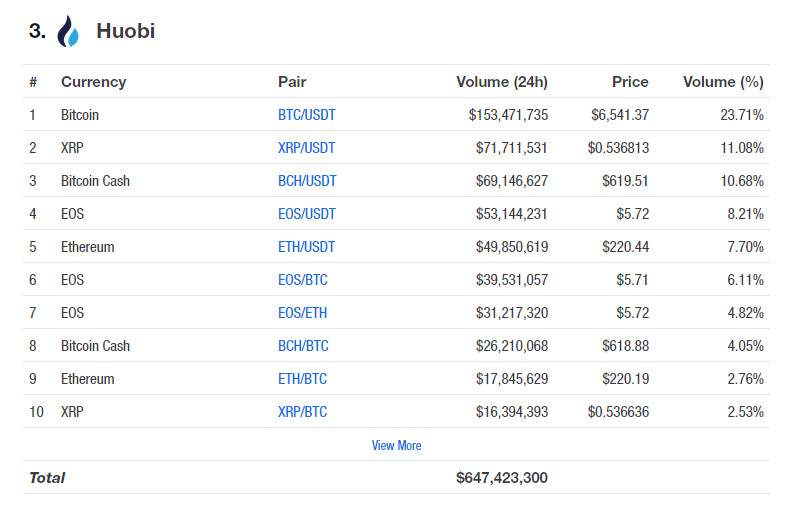Click the 2.76% volume share
The width and height of the screenshot is (799, 518).
pos(745,379)
